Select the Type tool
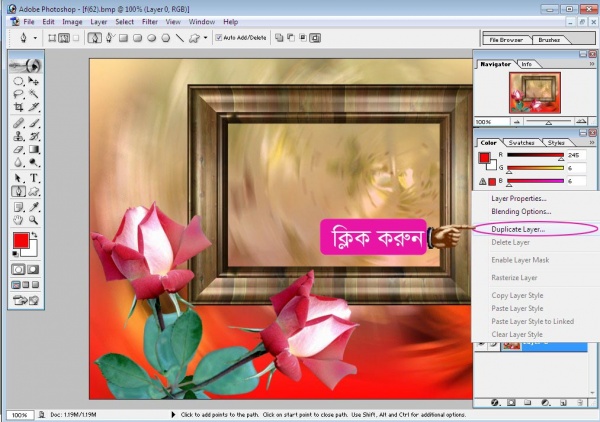 coord(34,178)
